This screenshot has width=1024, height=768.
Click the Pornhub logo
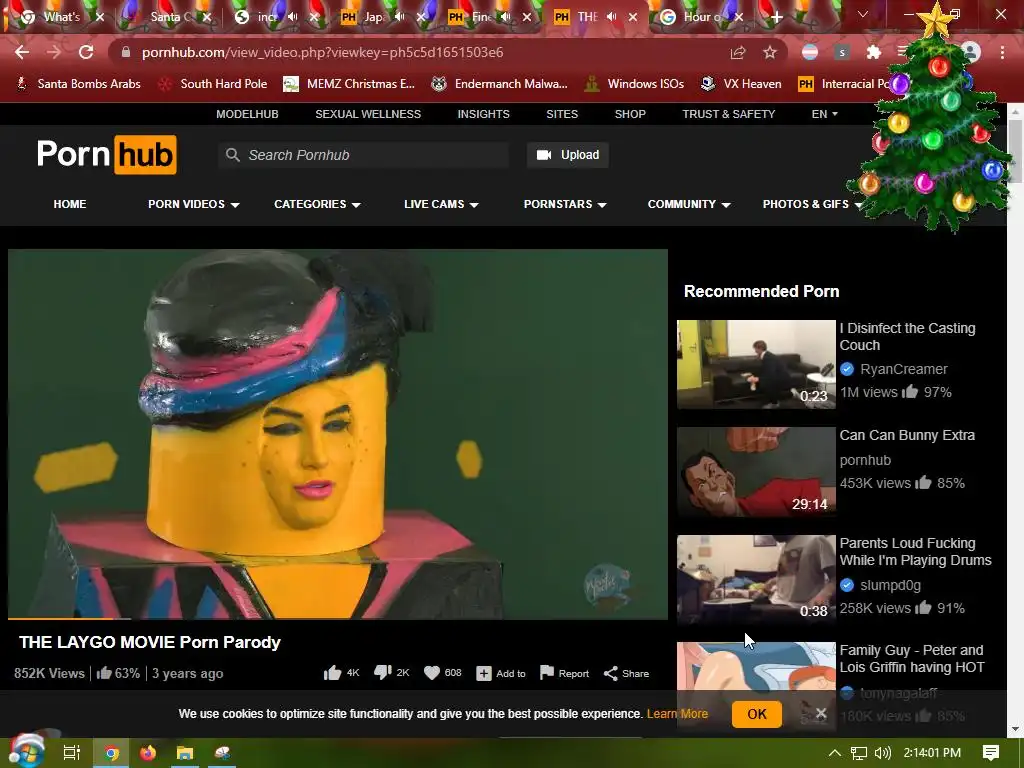106,155
